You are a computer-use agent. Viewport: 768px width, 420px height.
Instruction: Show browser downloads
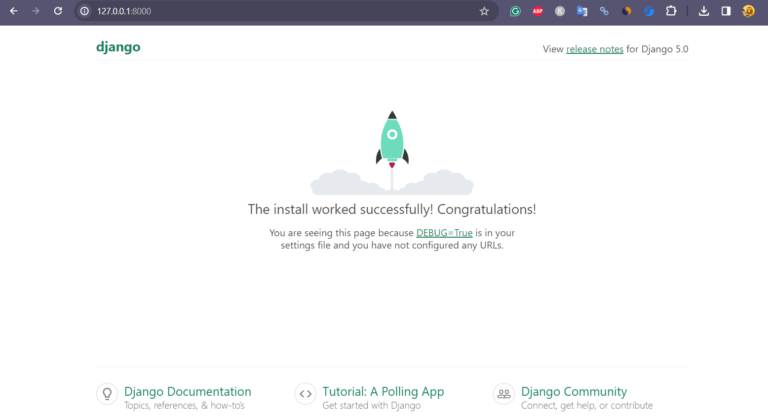pos(704,11)
